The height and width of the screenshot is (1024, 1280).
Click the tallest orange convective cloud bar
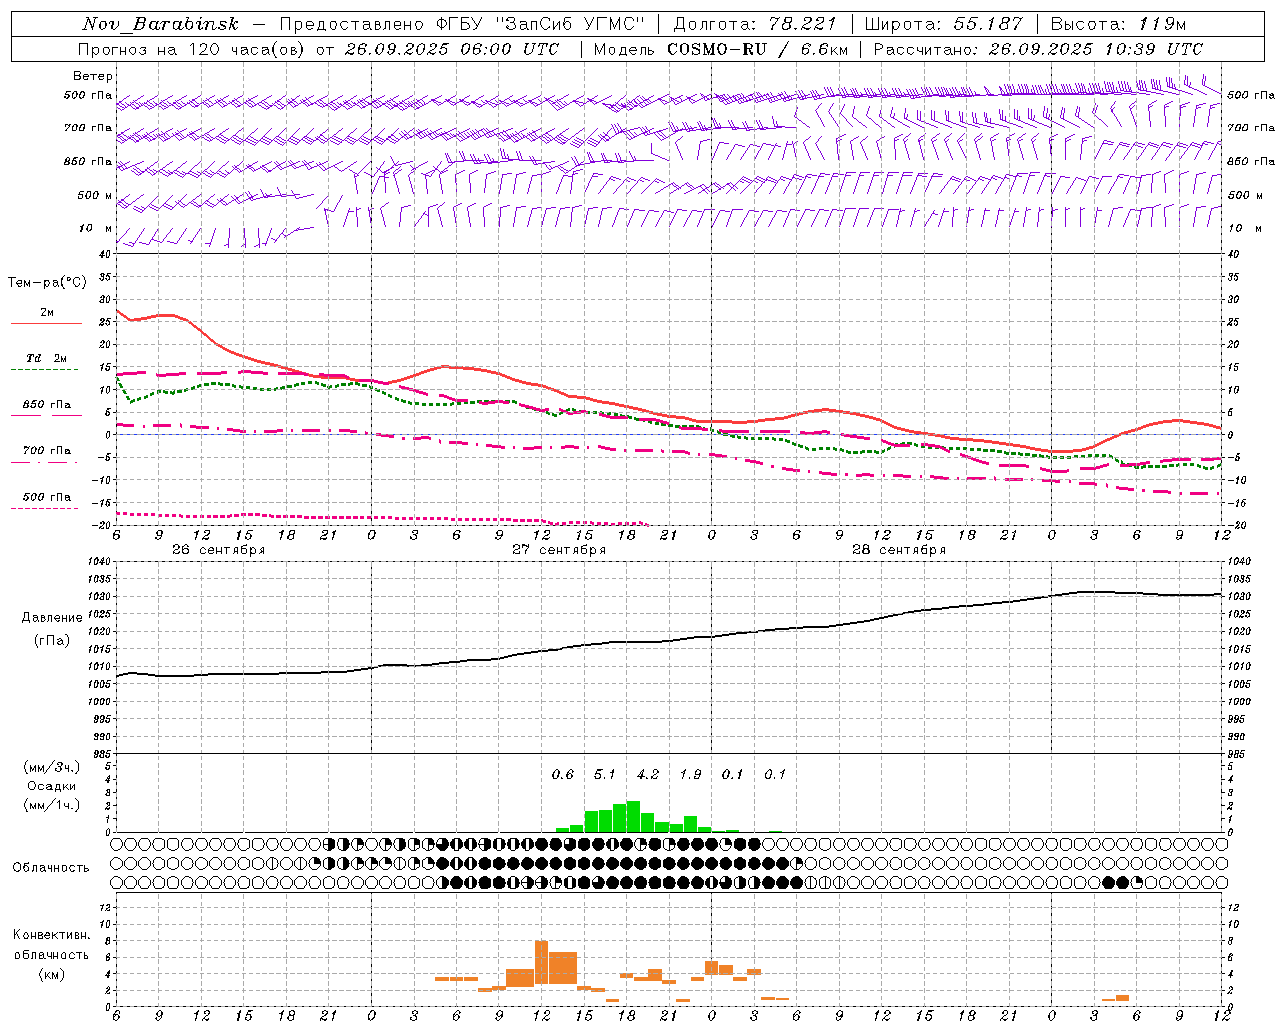541,964
